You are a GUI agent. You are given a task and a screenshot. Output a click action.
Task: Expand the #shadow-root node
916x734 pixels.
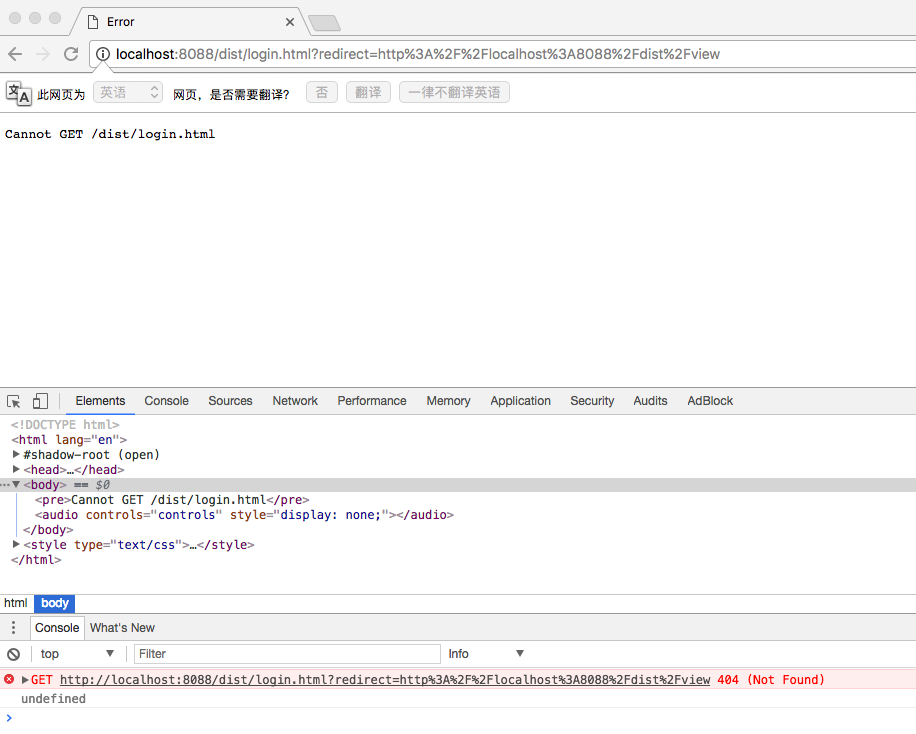tap(16, 454)
